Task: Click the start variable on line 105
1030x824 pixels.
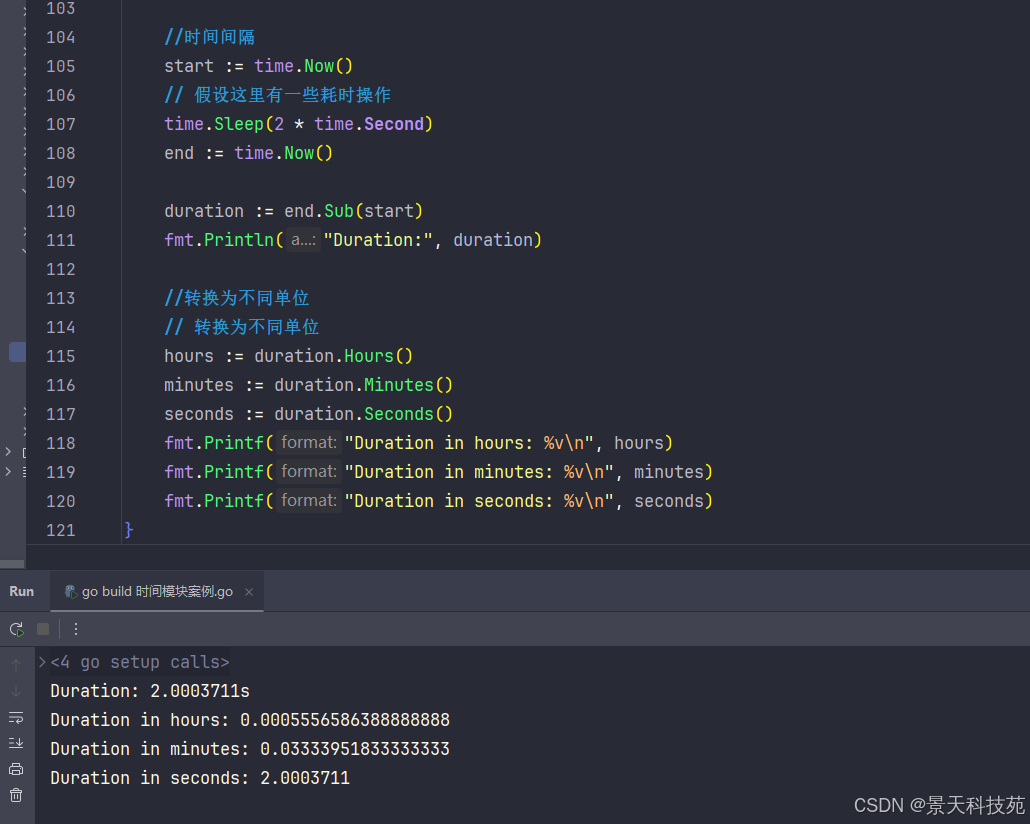Action: (x=189, y=66)
